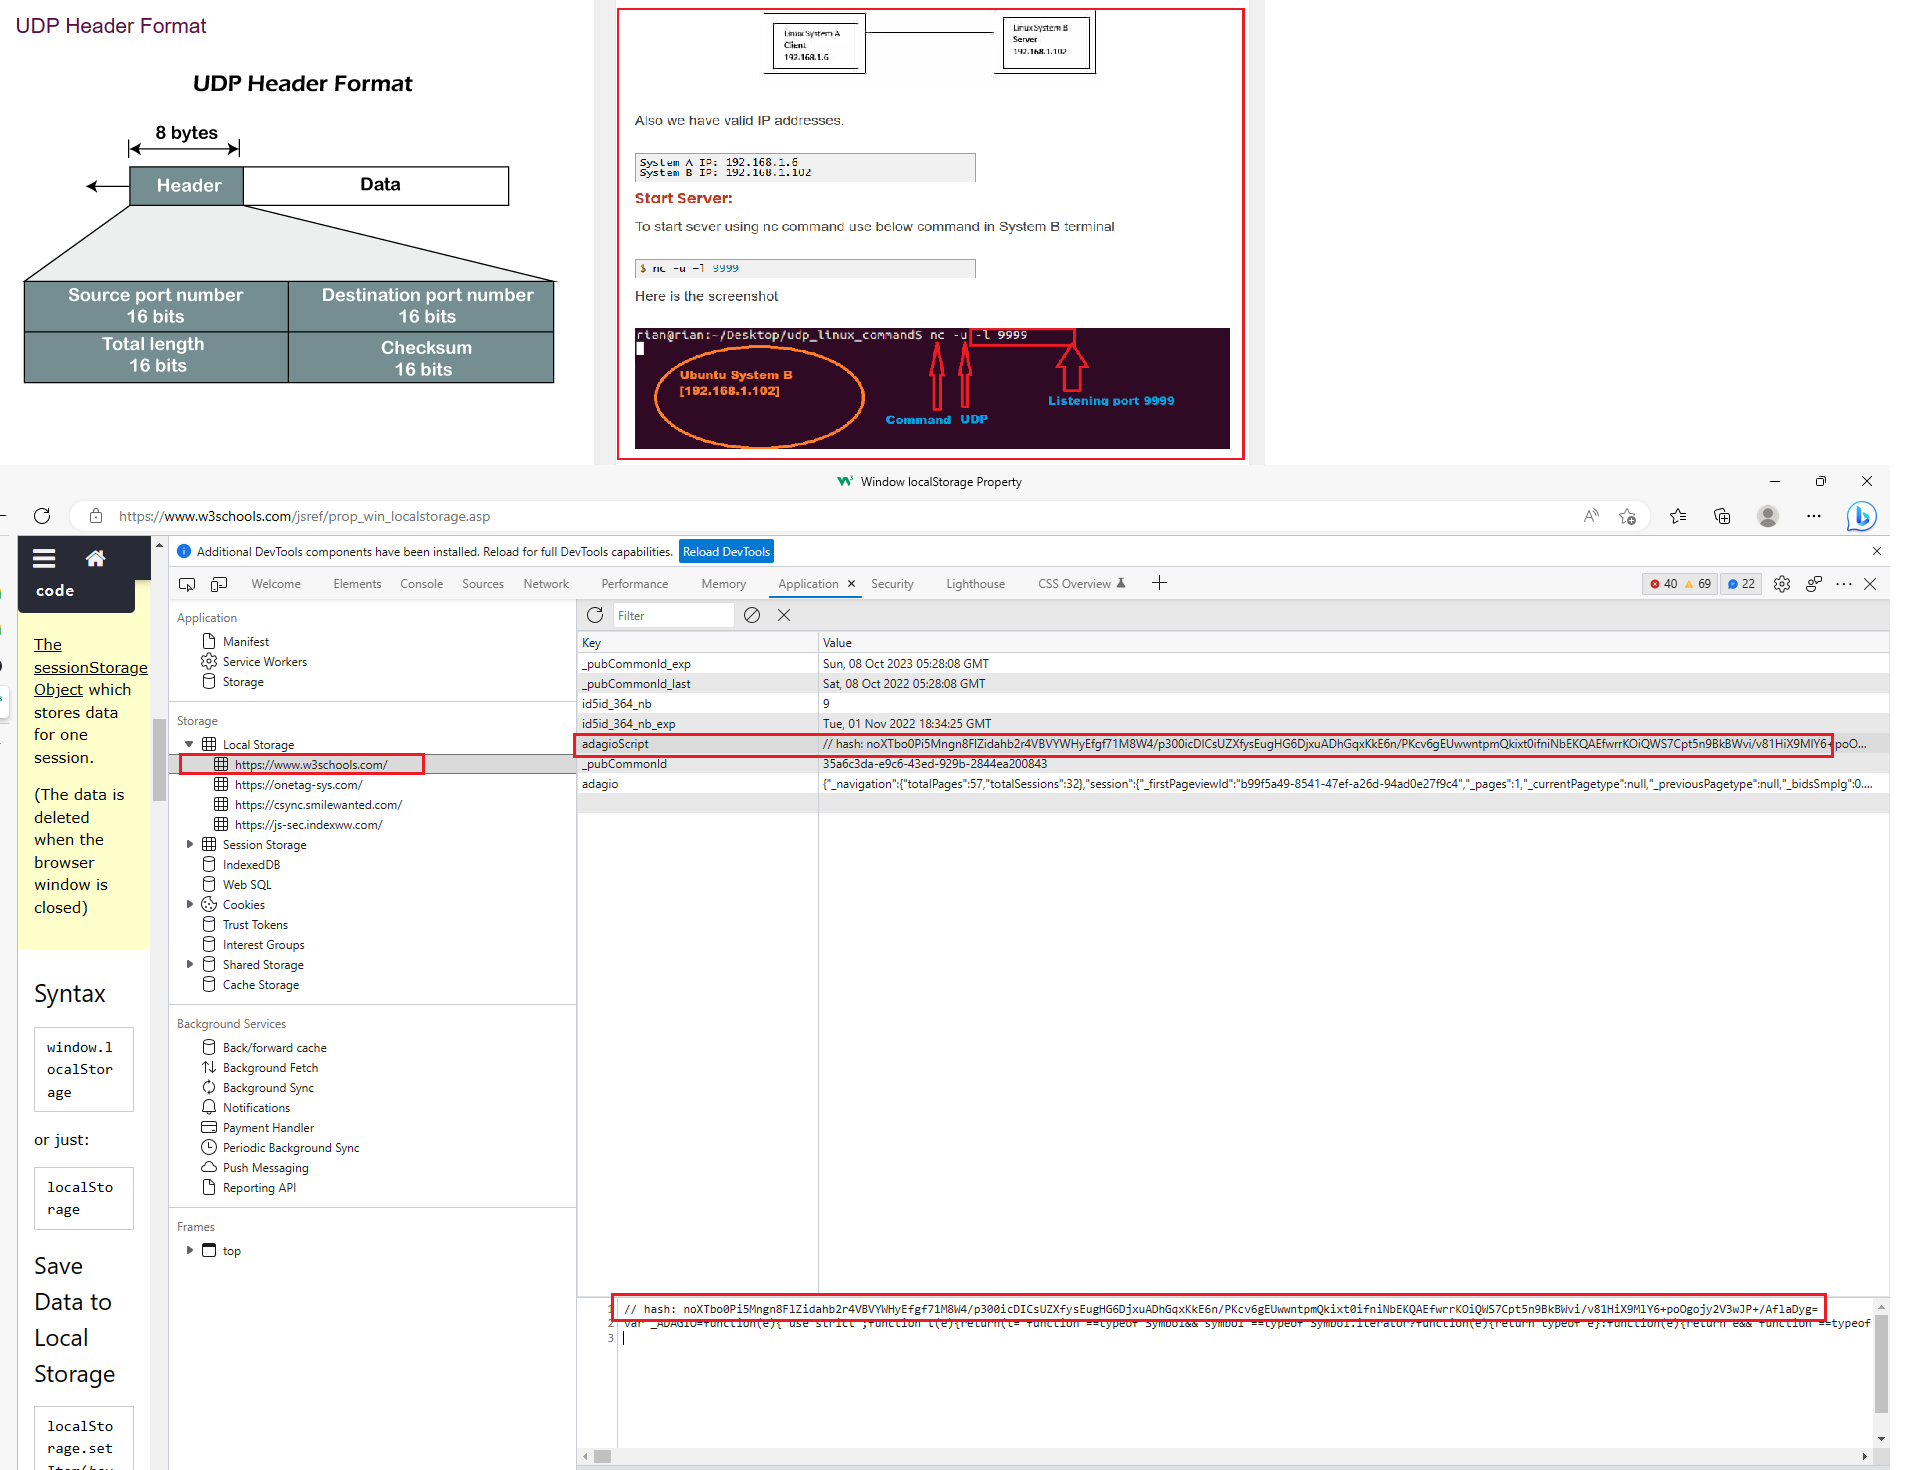Click the clear all storage circle-slash icon

[x=752, y=615]
